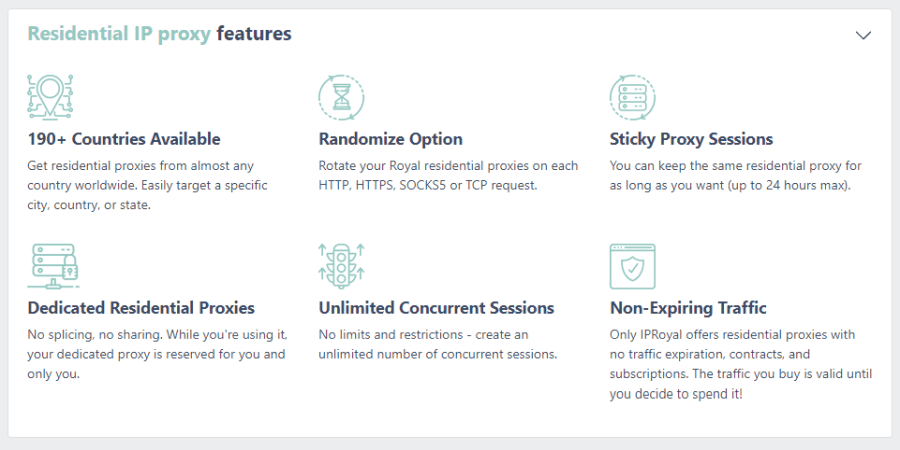Collapse the Residential IP proxy features section
This screenshot has width=900, height=450.
point(863,35)
